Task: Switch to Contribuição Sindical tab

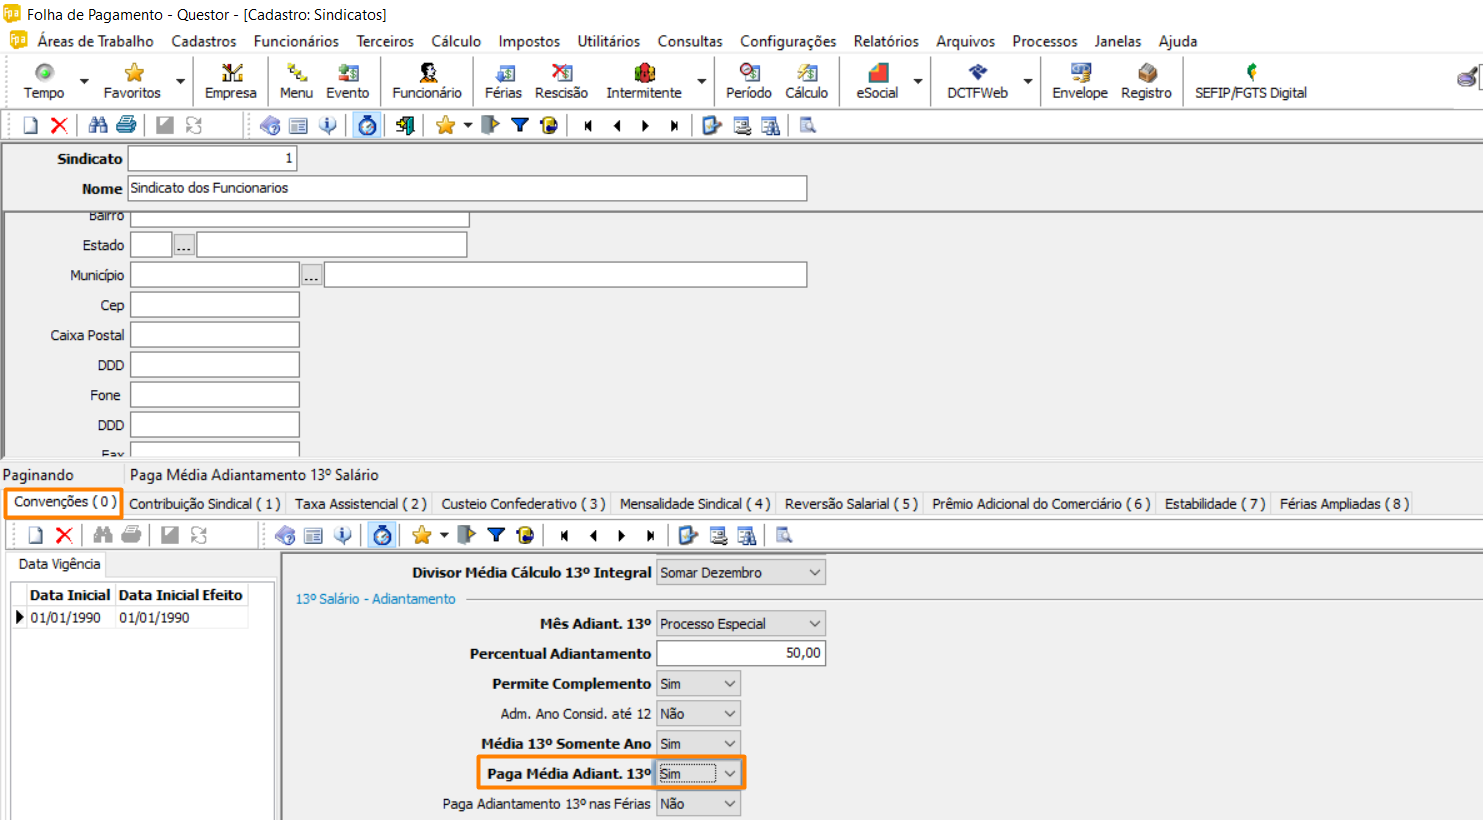Action: point(204,504)
